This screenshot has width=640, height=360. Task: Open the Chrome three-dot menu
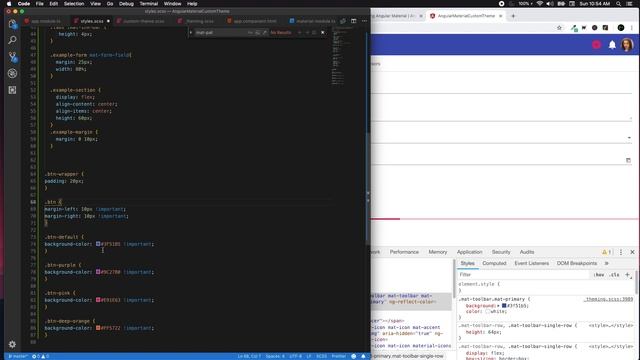pos(632,28)
